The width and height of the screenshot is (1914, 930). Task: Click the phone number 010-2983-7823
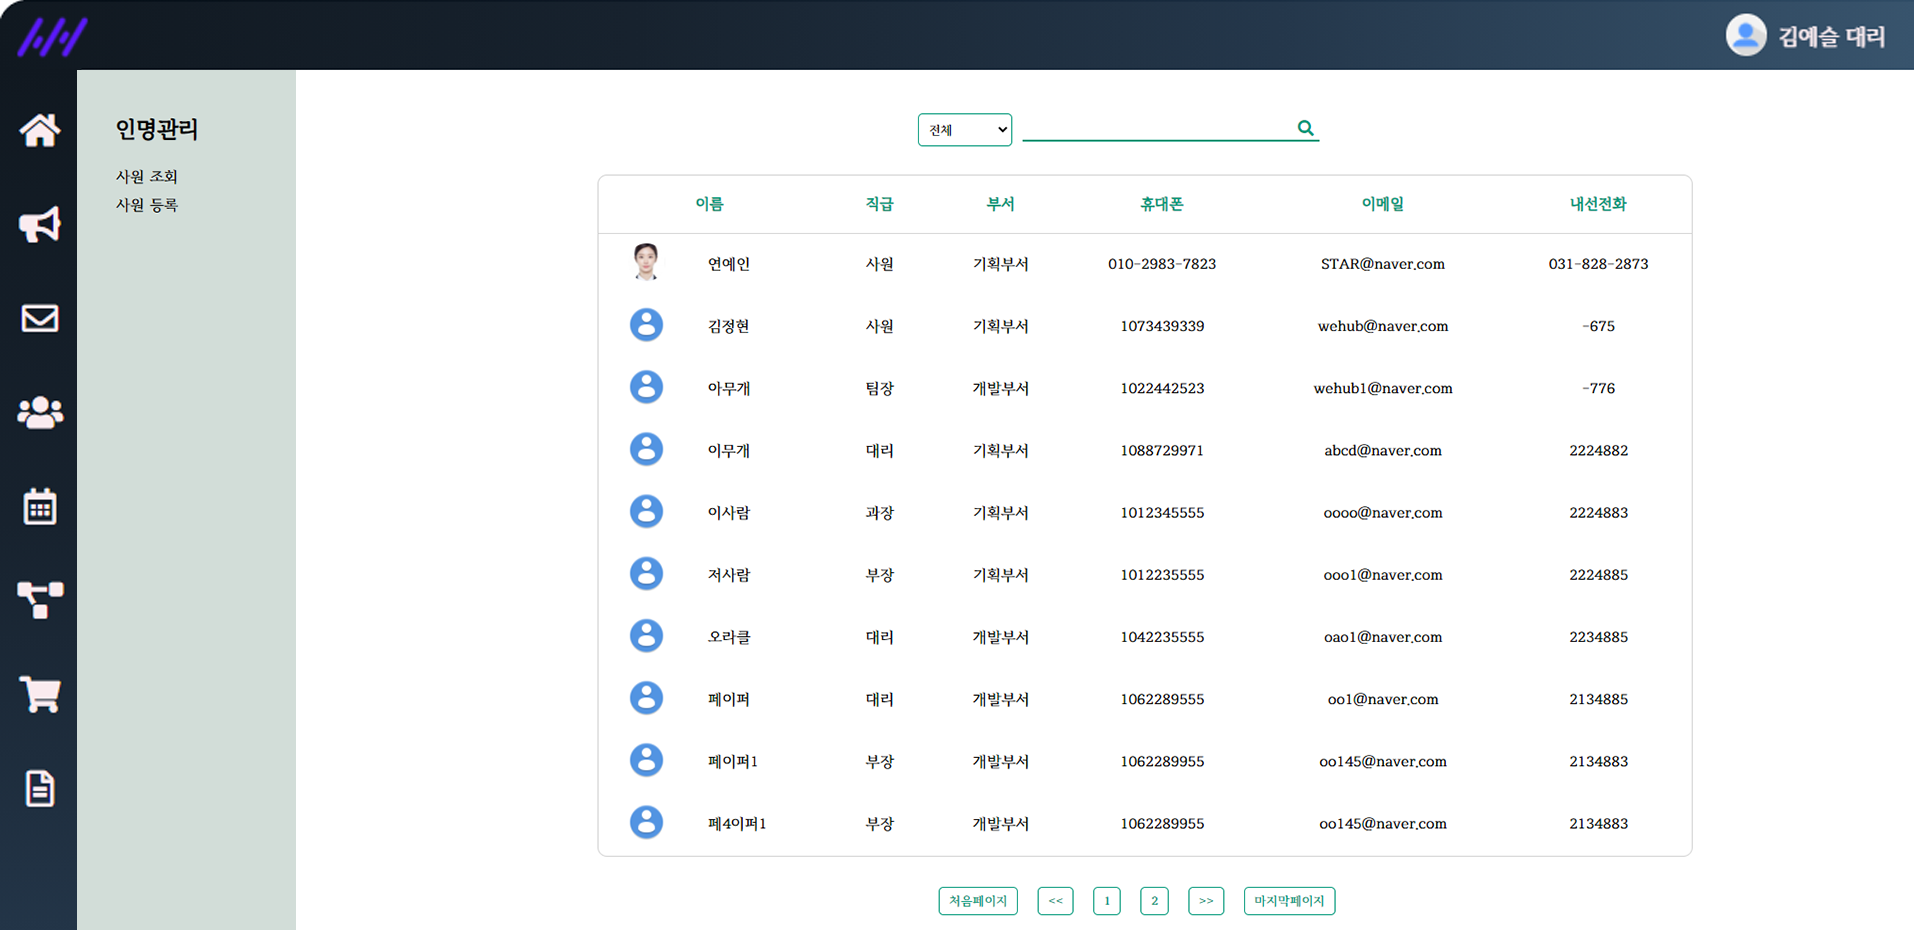click(x=1162, y=264)
